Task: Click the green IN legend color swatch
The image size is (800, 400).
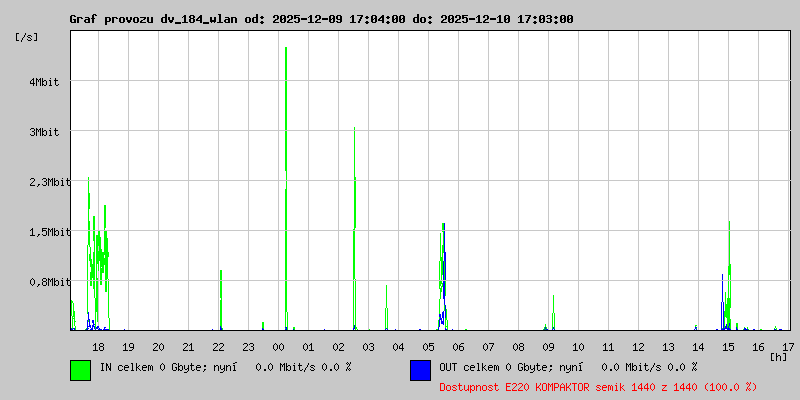Action: 81,370
